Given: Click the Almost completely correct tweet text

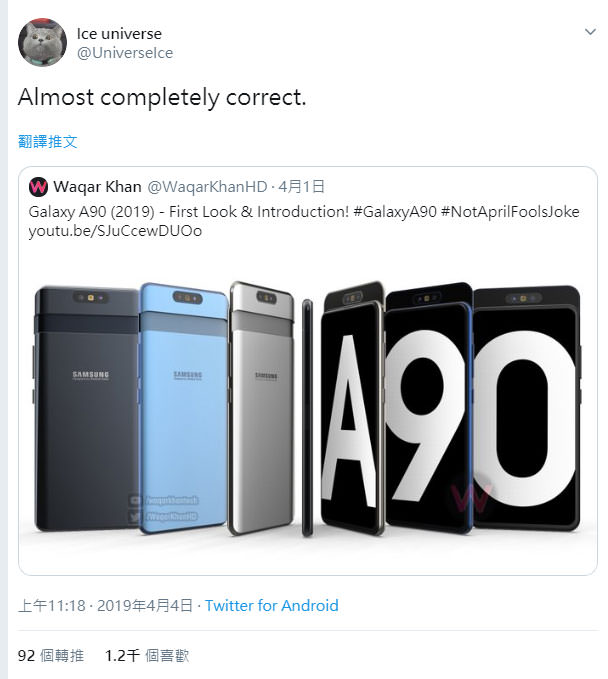Looking at the screenshot, I should pyautogui.click(x=162, y=97).
